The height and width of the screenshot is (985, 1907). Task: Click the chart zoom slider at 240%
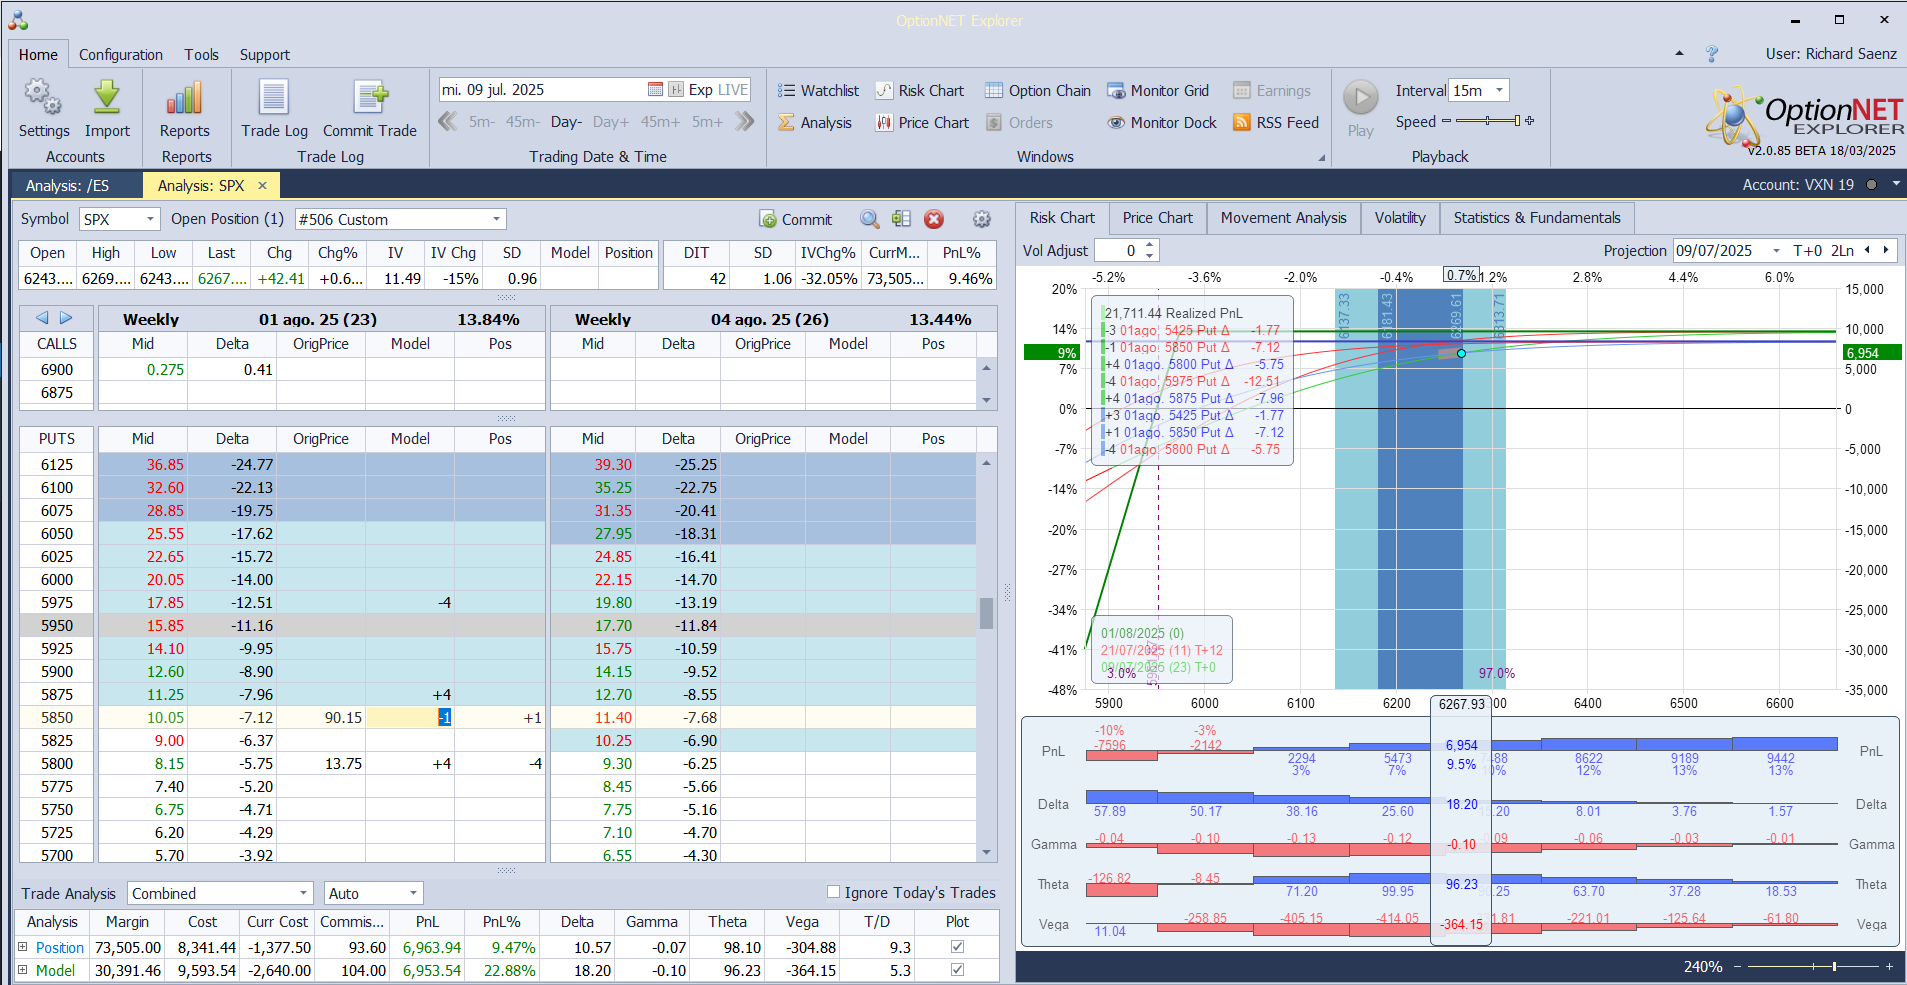[x=1834, y=966]
